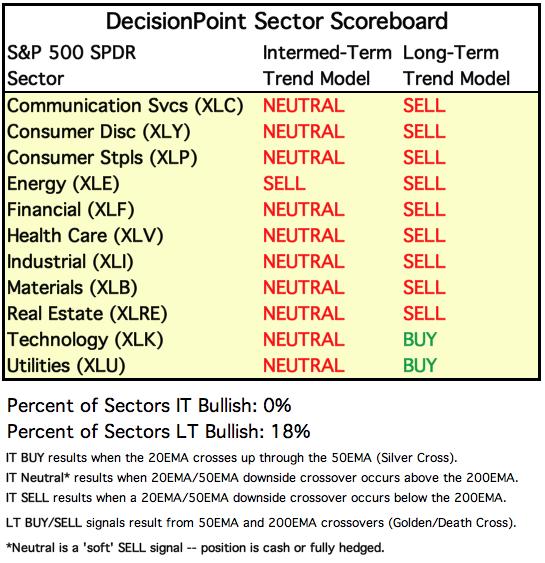Click the DecisionPoint Sector Scoreboard title
Screen dimensions: 545x563
pos(276,22)
